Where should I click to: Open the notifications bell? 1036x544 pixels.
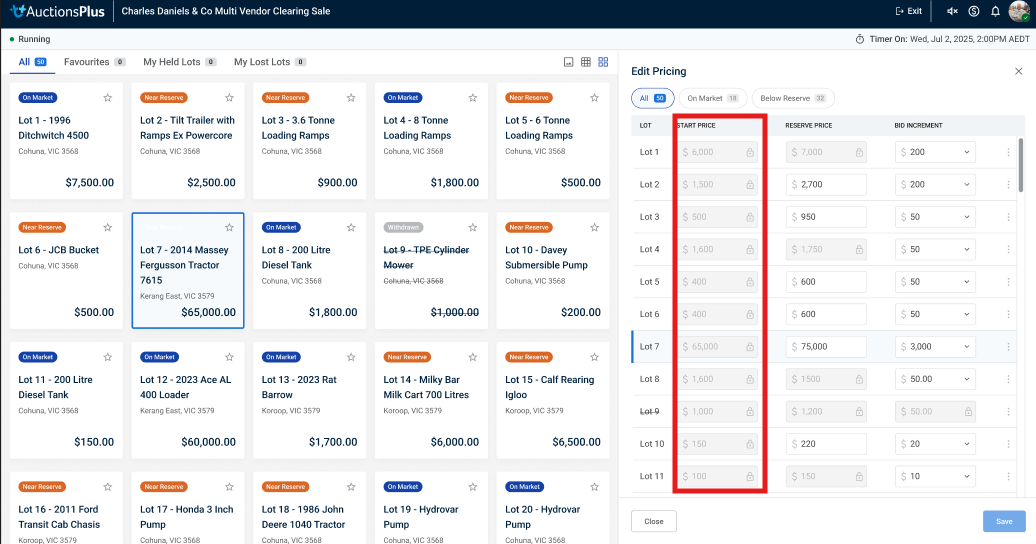pos(995,11)
